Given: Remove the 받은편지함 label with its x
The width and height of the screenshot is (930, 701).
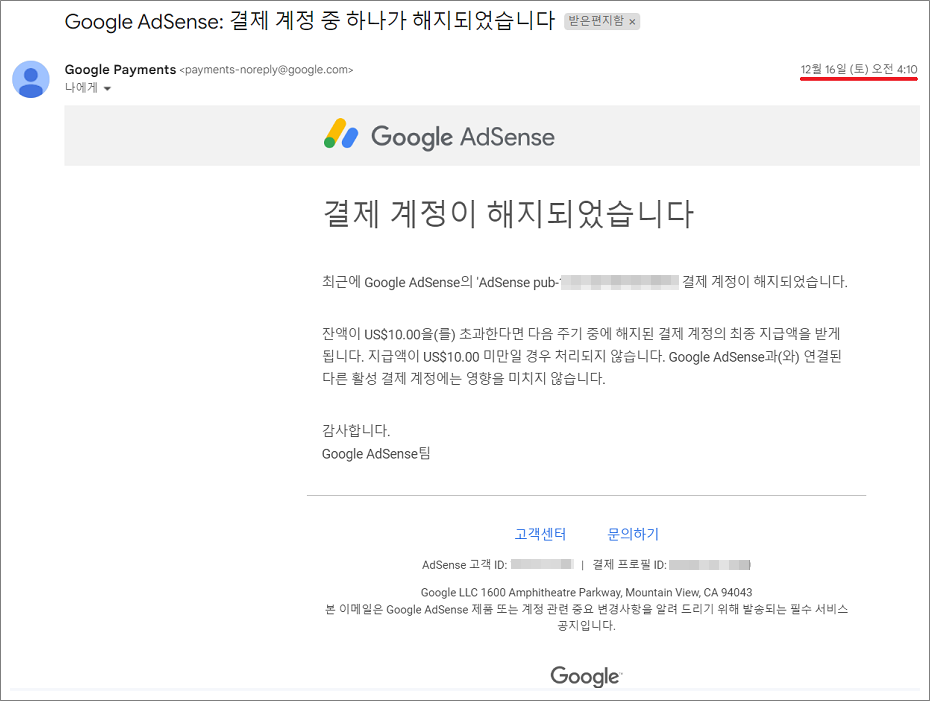Looking at the screenshot, I should 632,22.
